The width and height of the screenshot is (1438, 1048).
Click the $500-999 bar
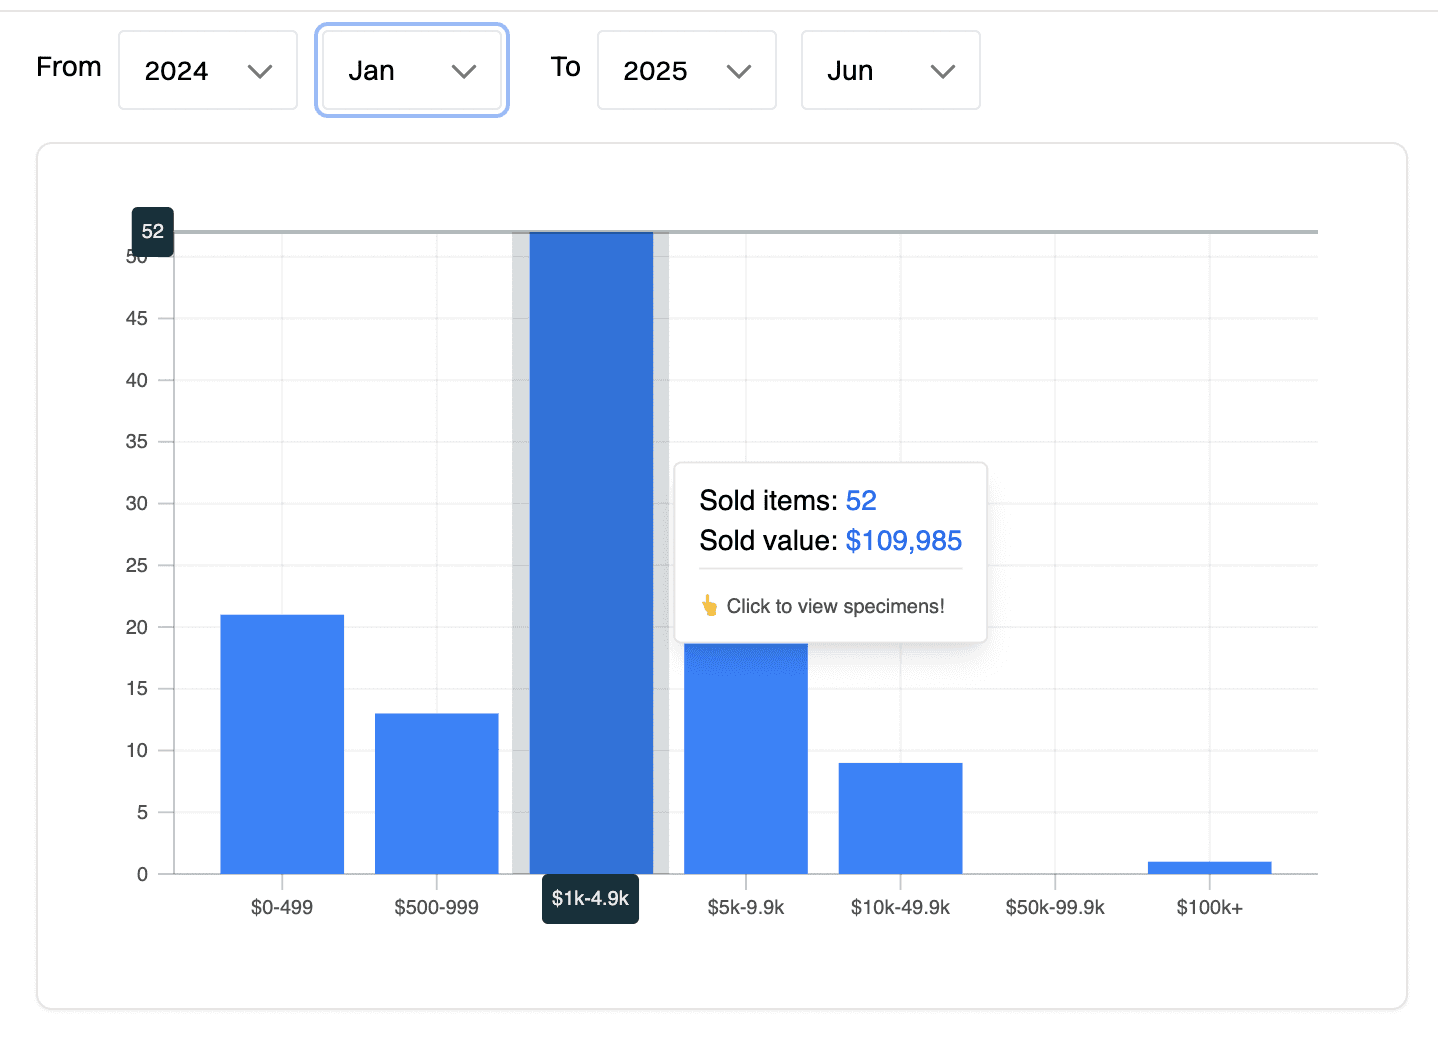point(436,790)
